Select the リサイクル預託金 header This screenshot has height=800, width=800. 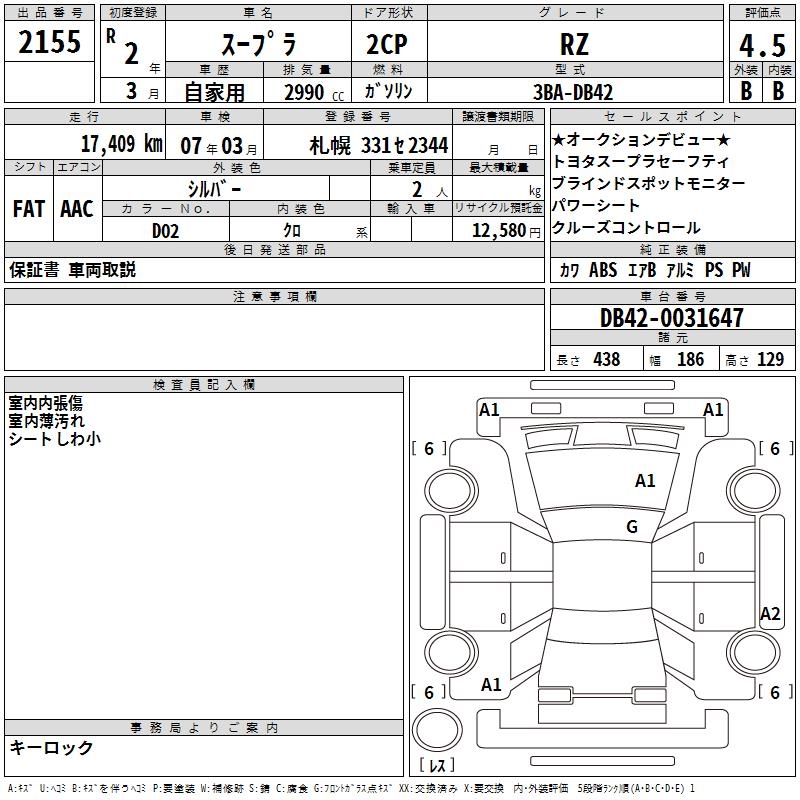pos(498,208)
